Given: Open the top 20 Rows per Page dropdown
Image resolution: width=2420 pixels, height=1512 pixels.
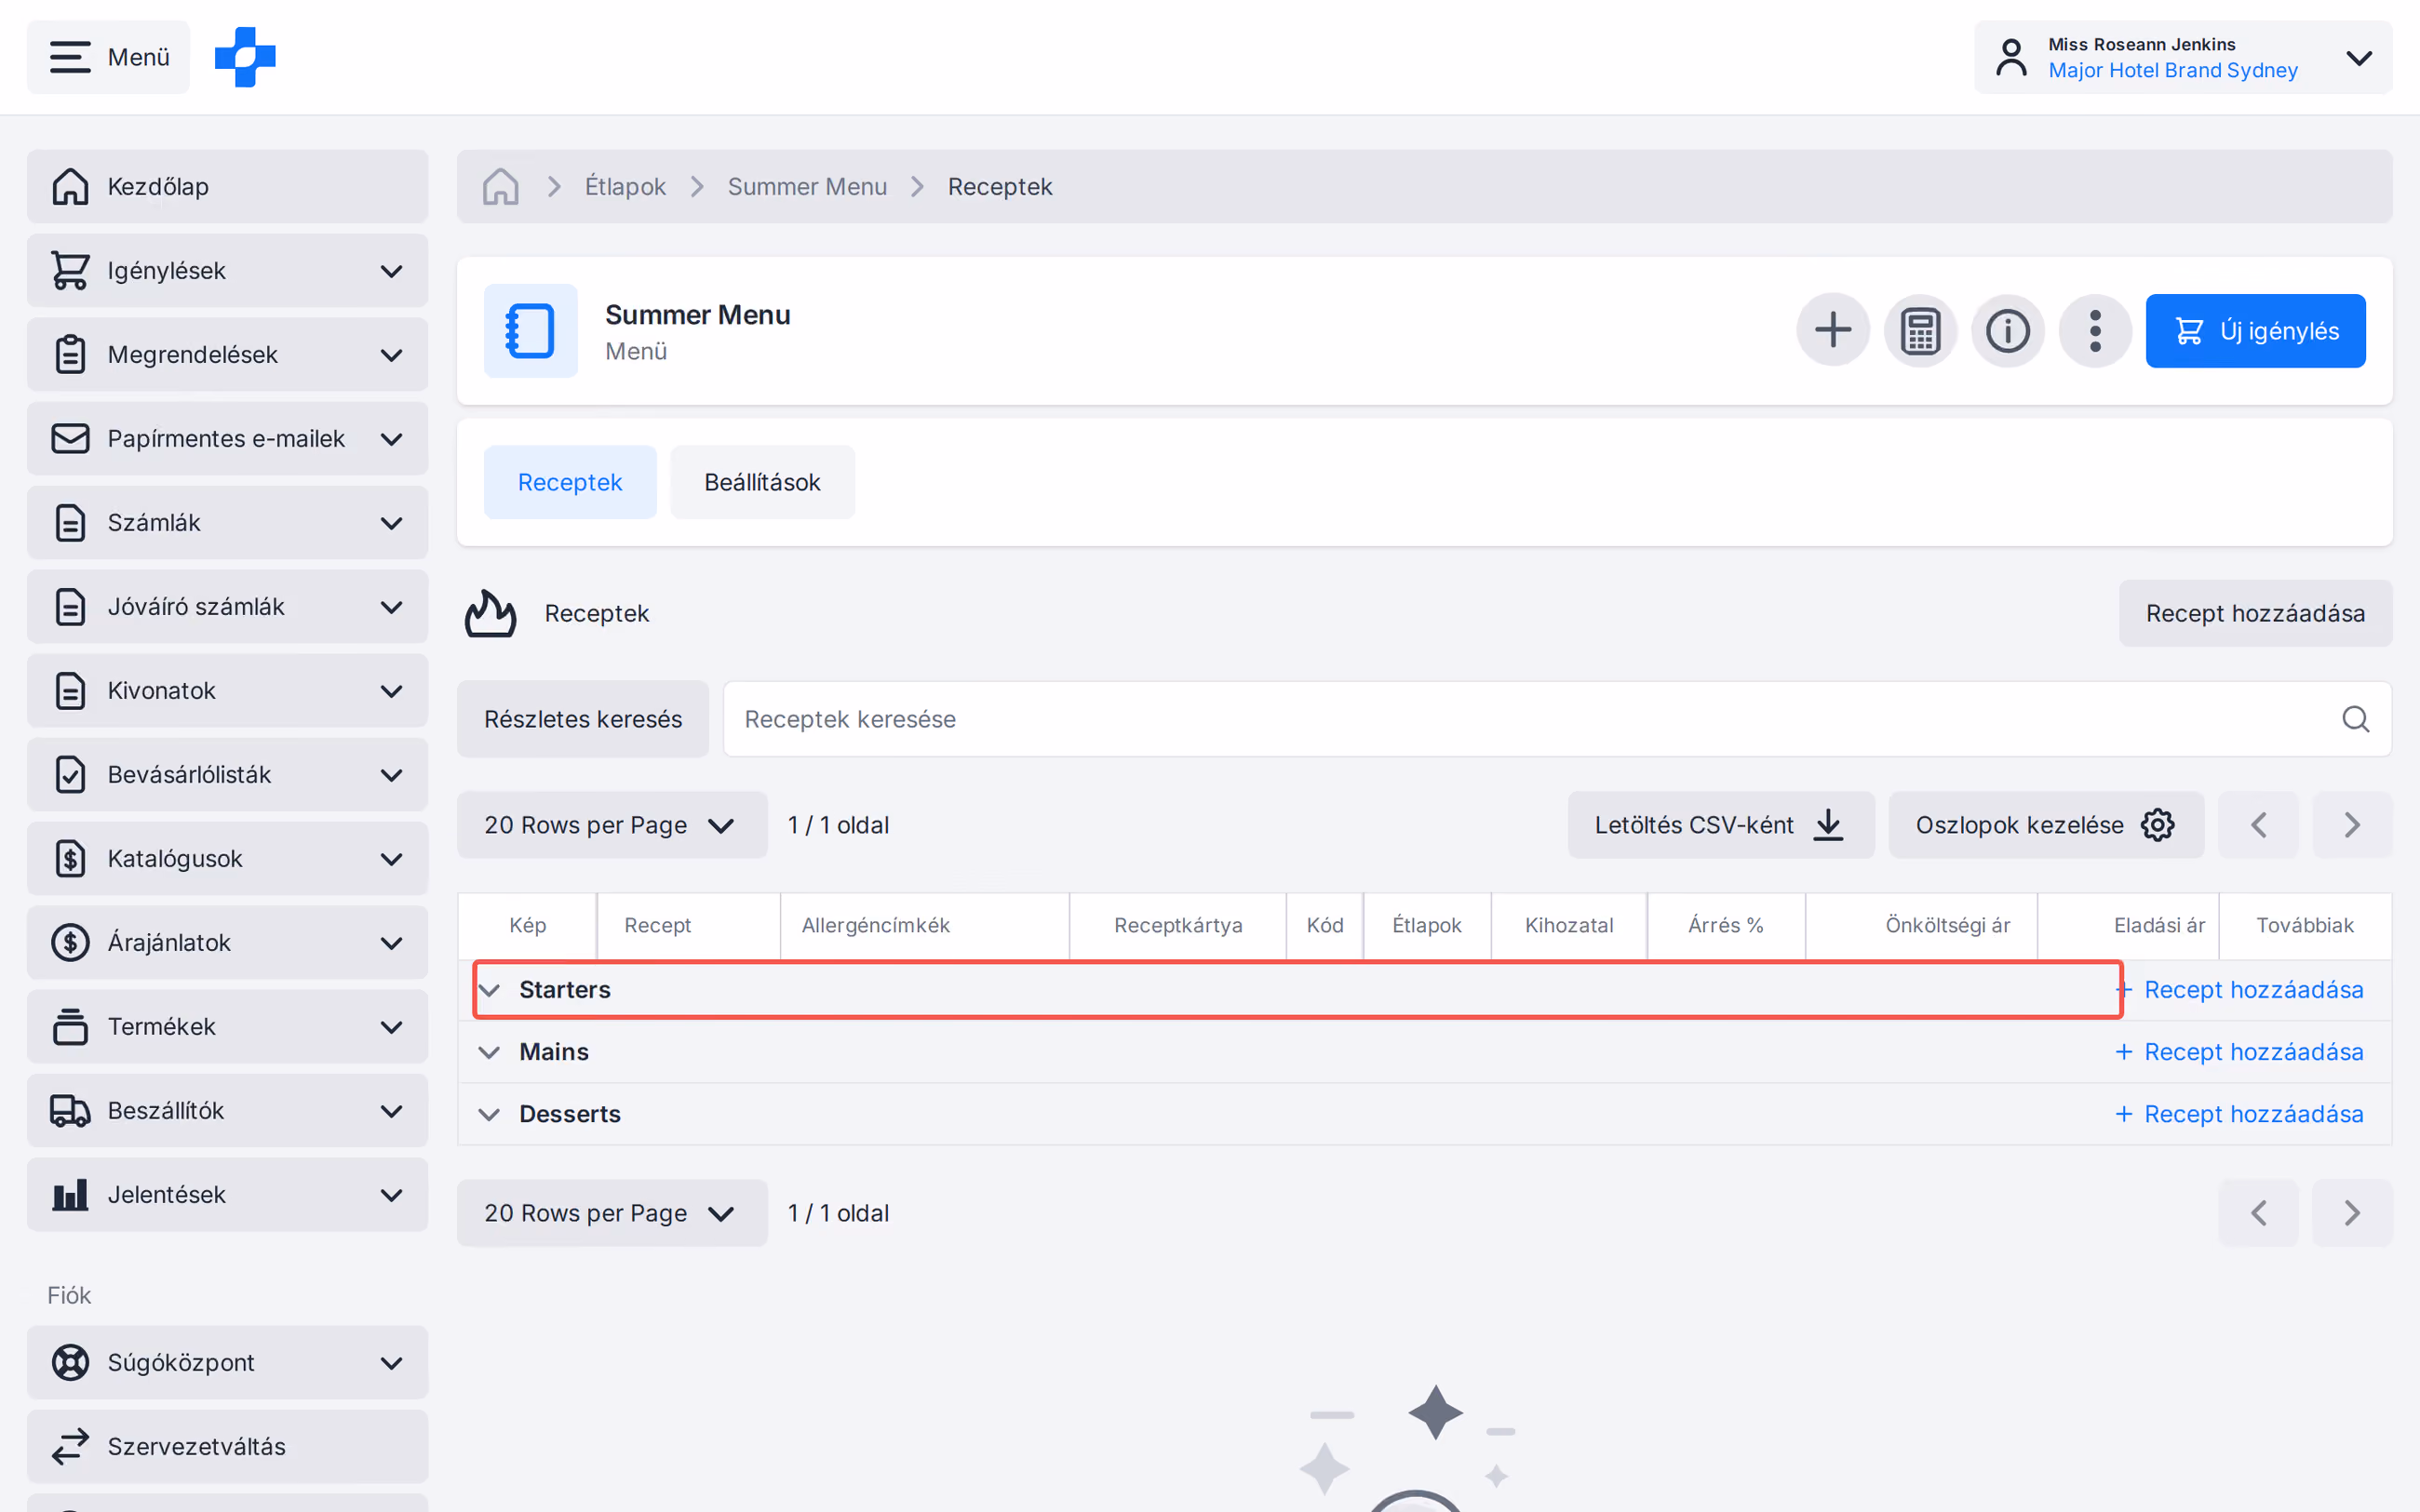Looking at the screenshot, I should 612,825.
